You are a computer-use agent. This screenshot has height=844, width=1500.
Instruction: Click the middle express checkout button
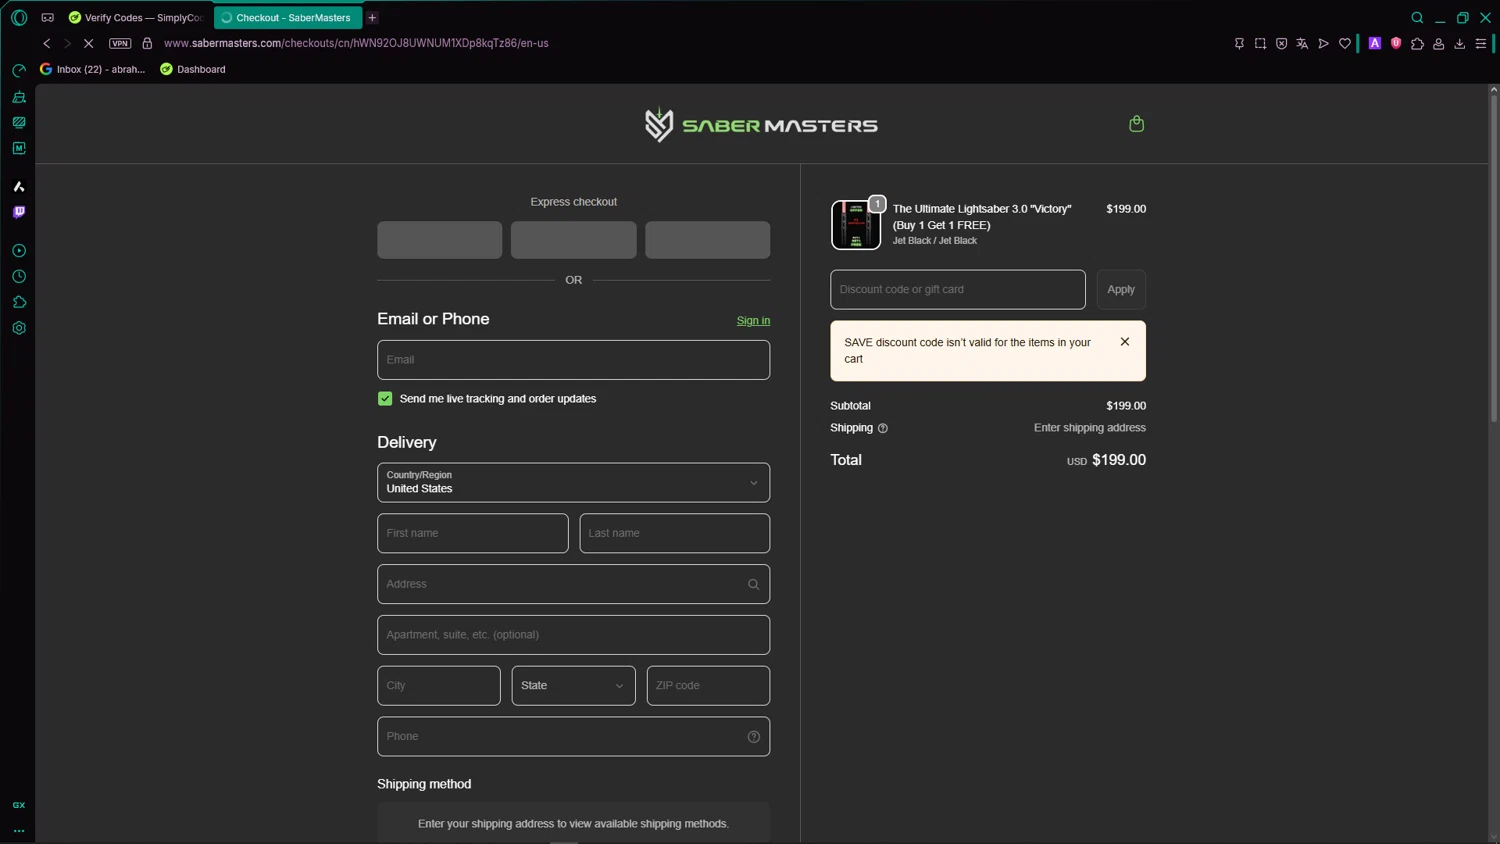click(x=574, y=240)
